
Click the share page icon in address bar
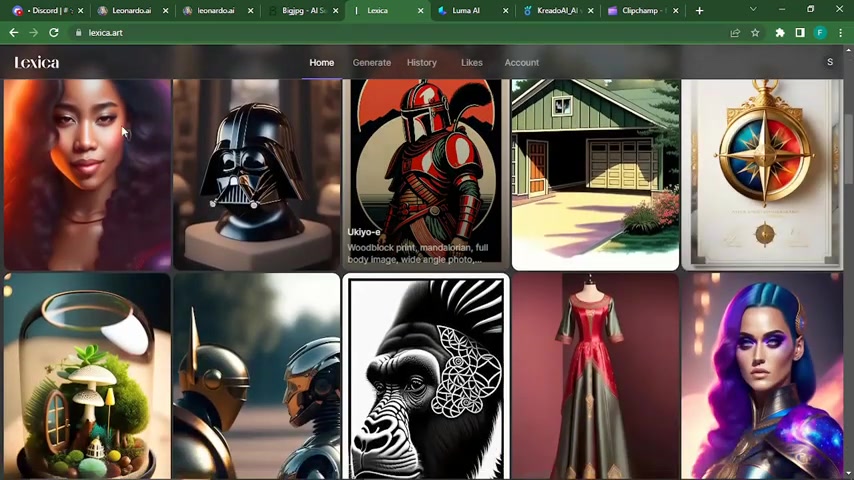click(x=735, y=33)
